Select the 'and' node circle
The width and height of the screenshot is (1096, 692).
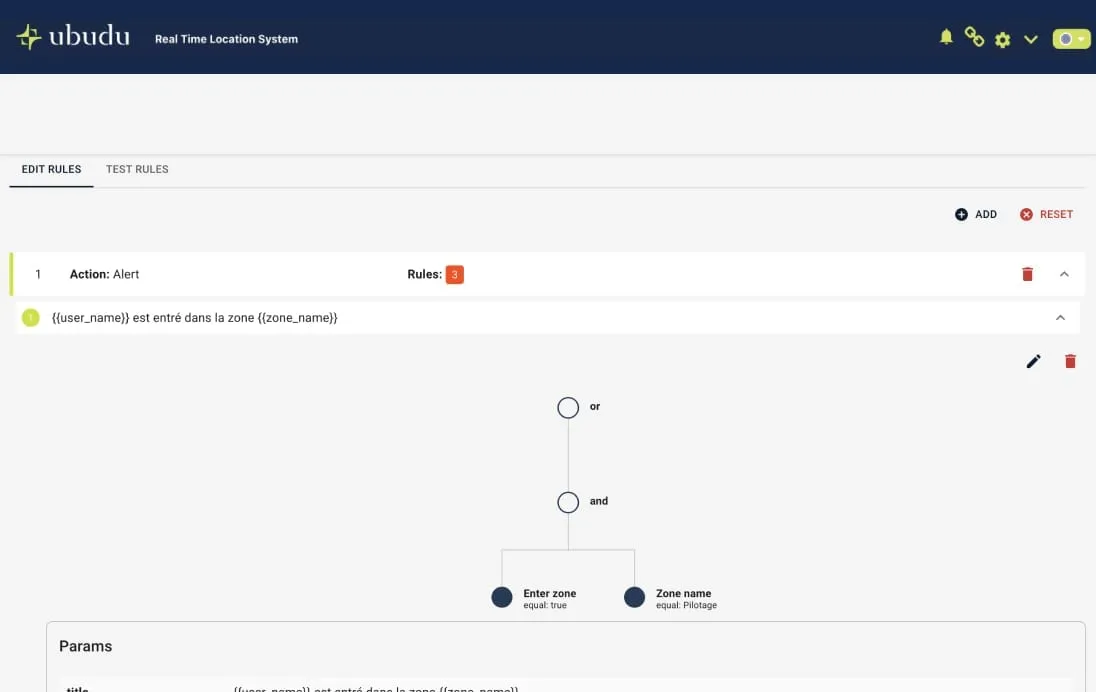(568, 502)
